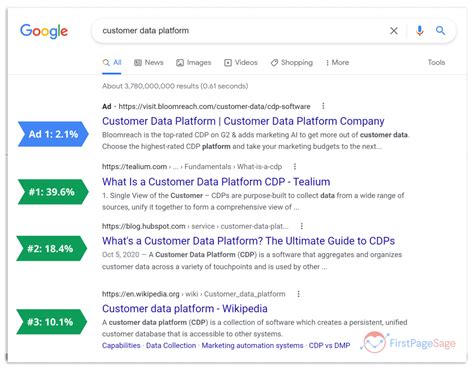Viewport: 474px width, 369px height.
Task: Open the Tools options
Action: (x=436, y=62)
